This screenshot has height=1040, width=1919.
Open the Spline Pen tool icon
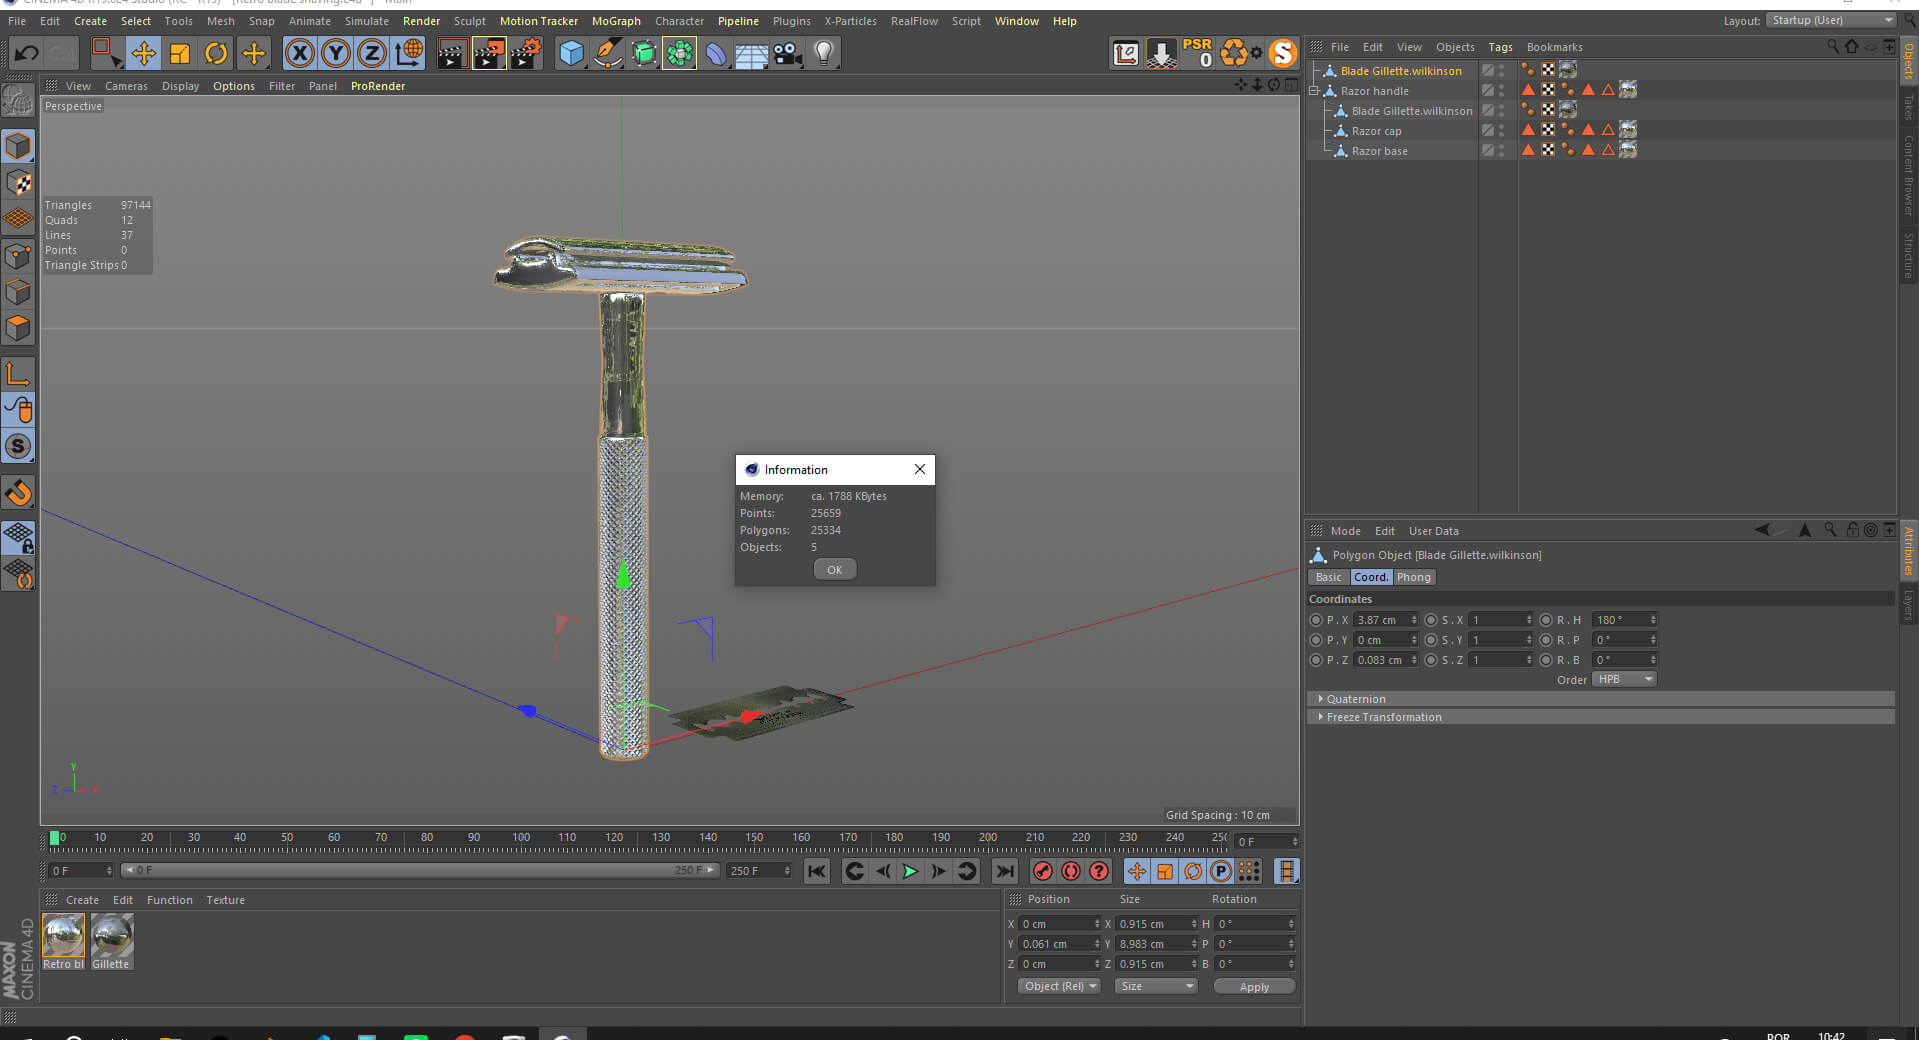(607, 53)
